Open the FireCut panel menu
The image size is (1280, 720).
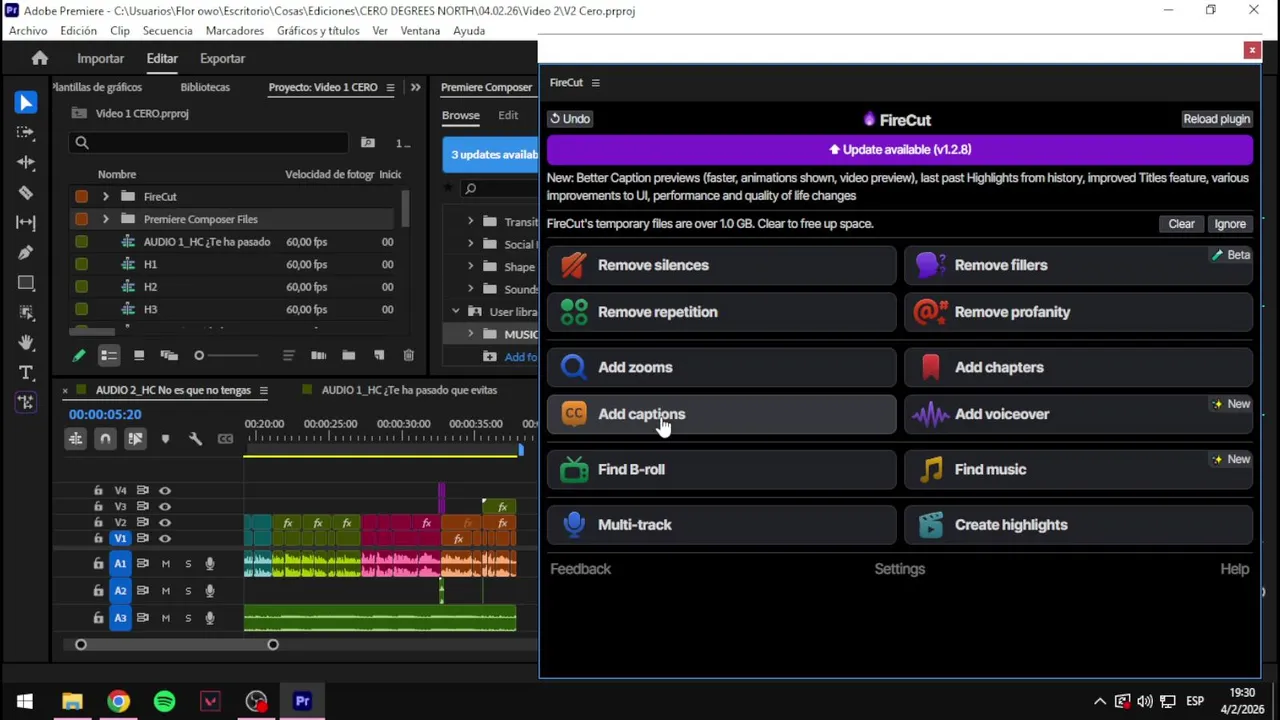coord(595,83)
